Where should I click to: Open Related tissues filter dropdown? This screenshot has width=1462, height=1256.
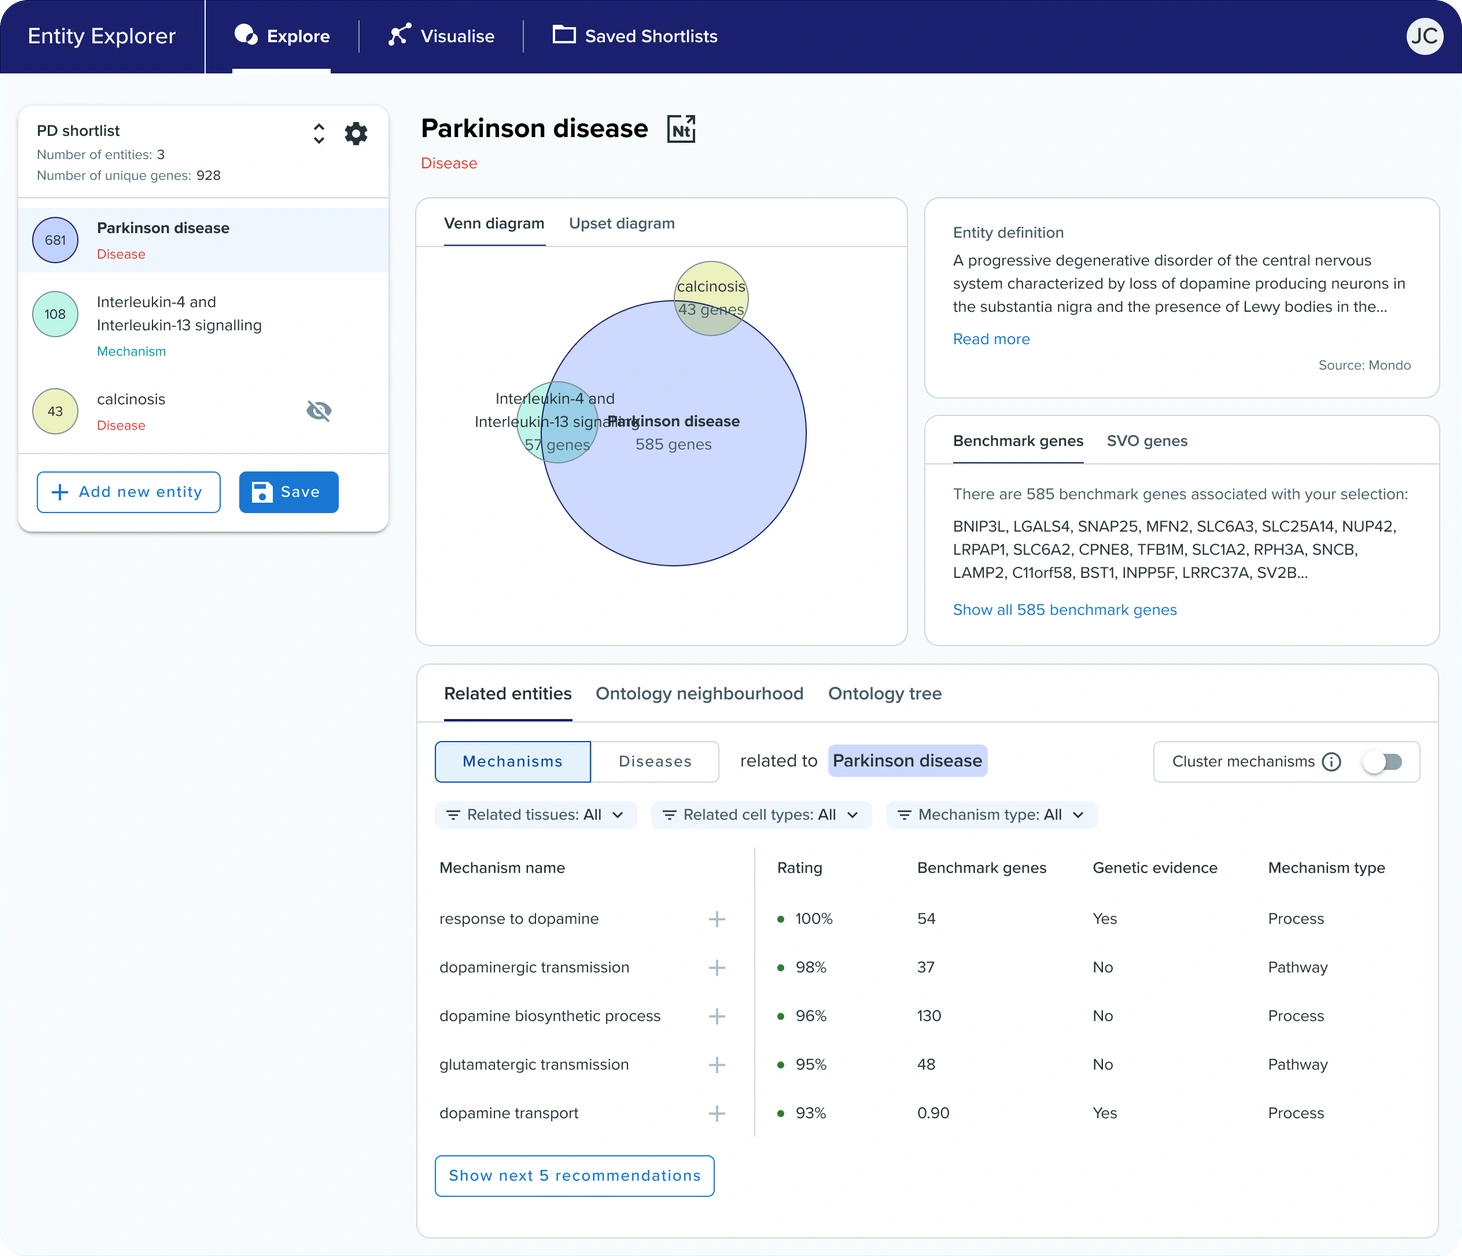point(535,815)
